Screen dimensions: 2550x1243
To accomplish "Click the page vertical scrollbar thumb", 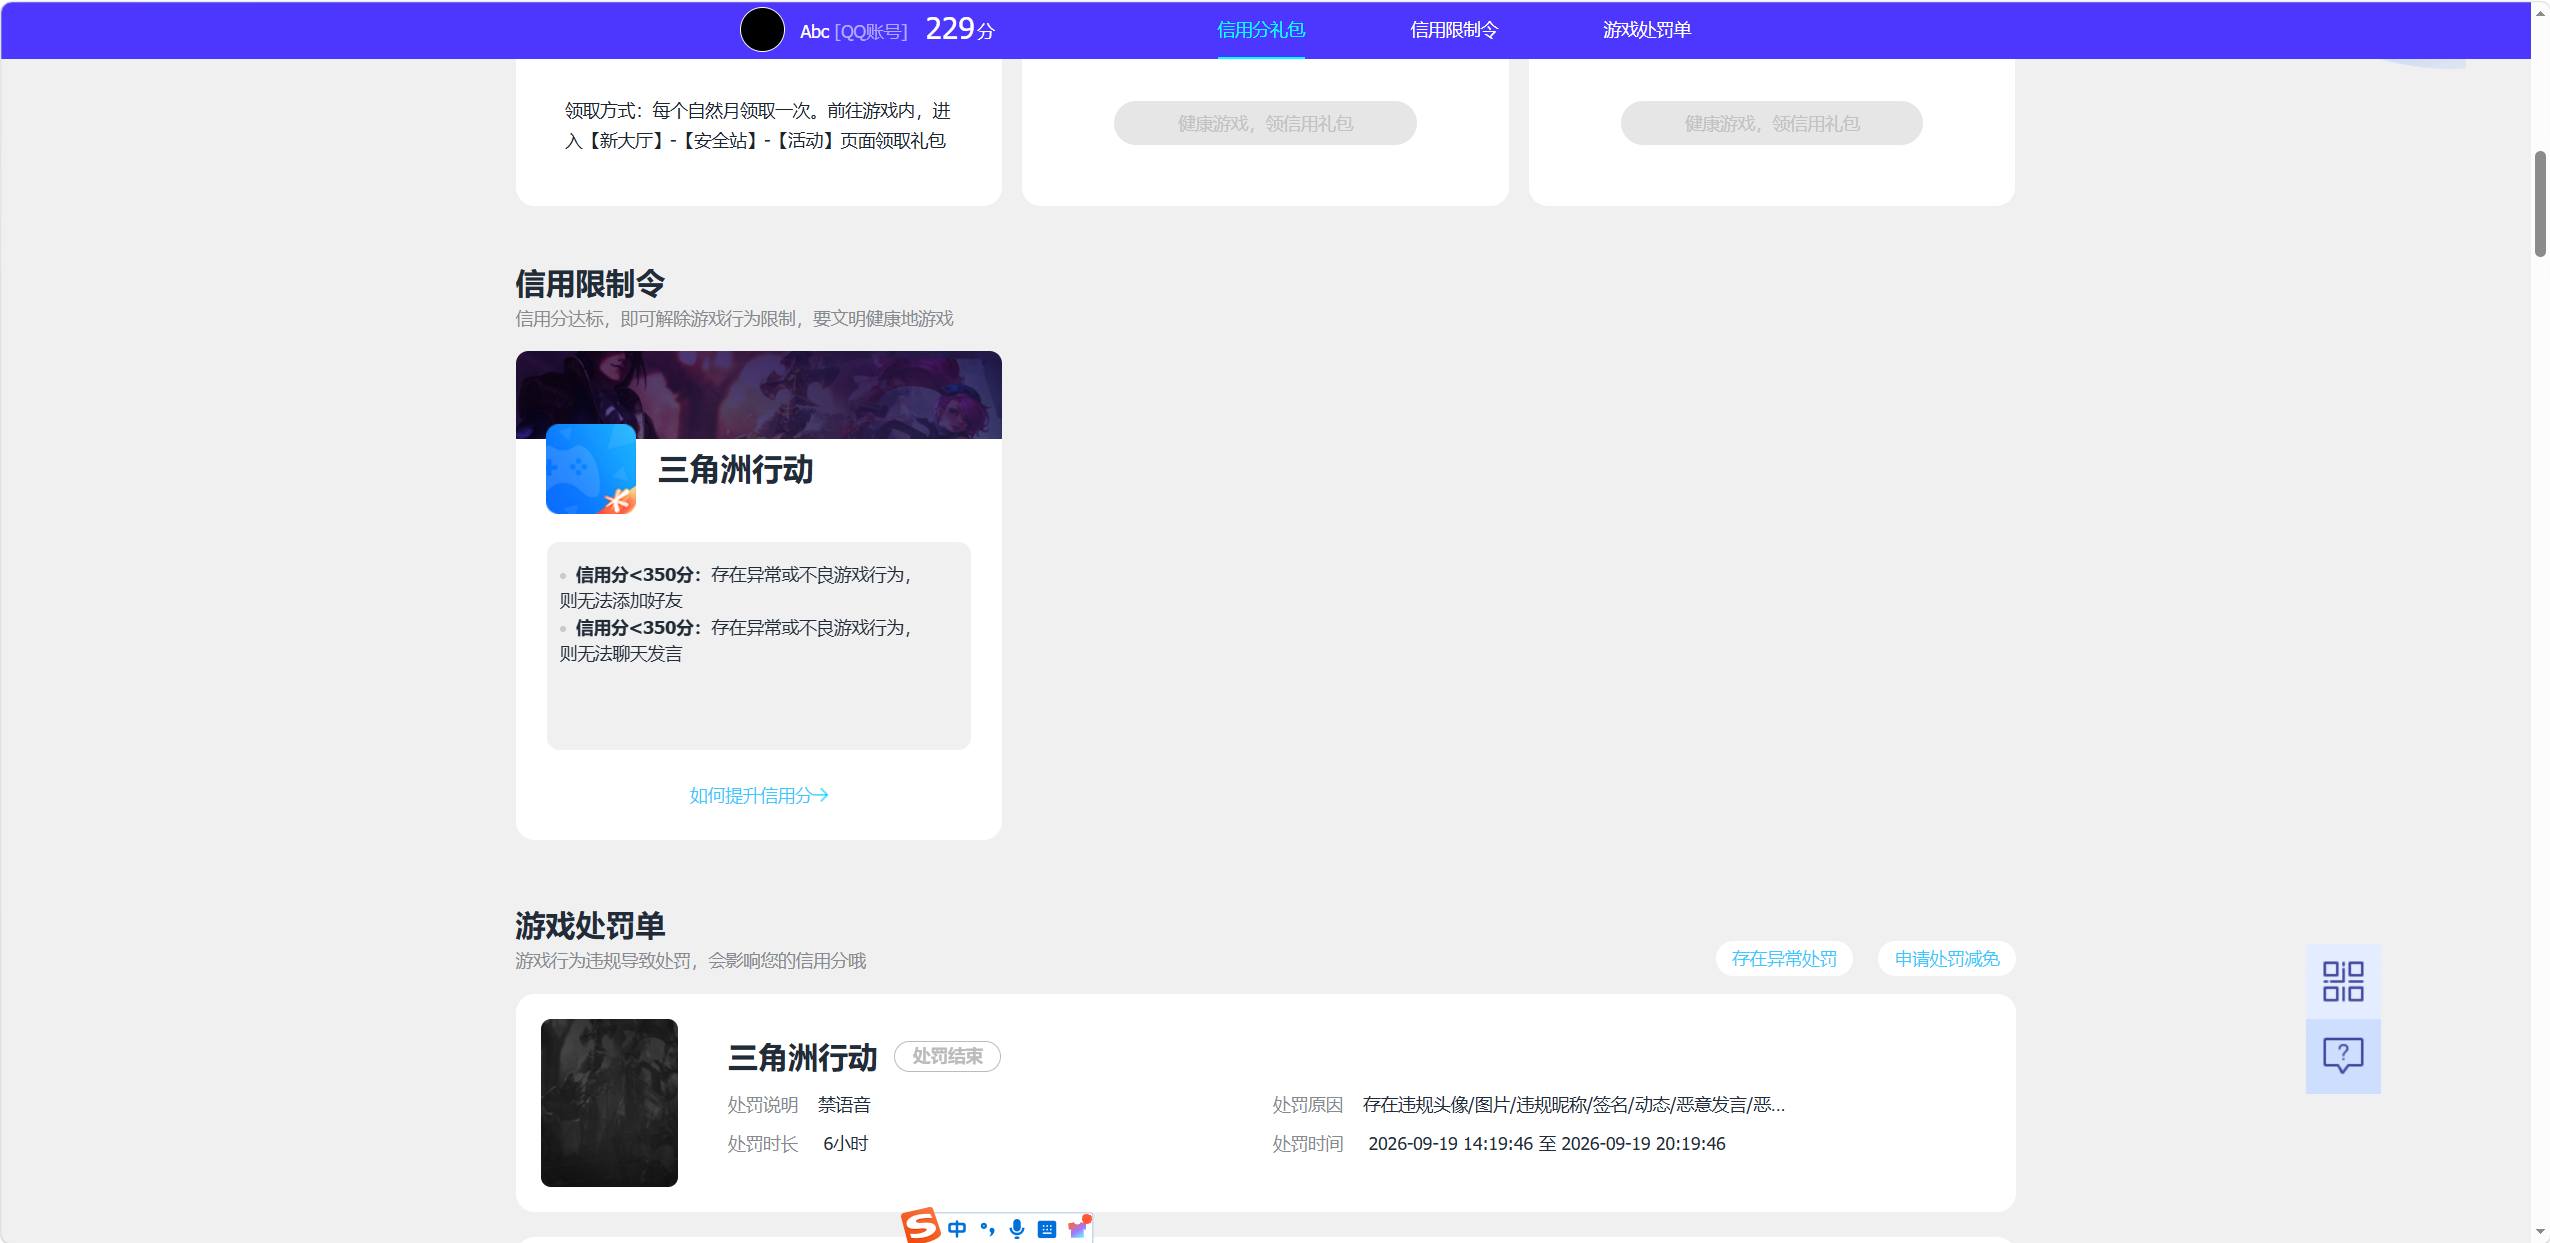I will [x=2540, y=204].
